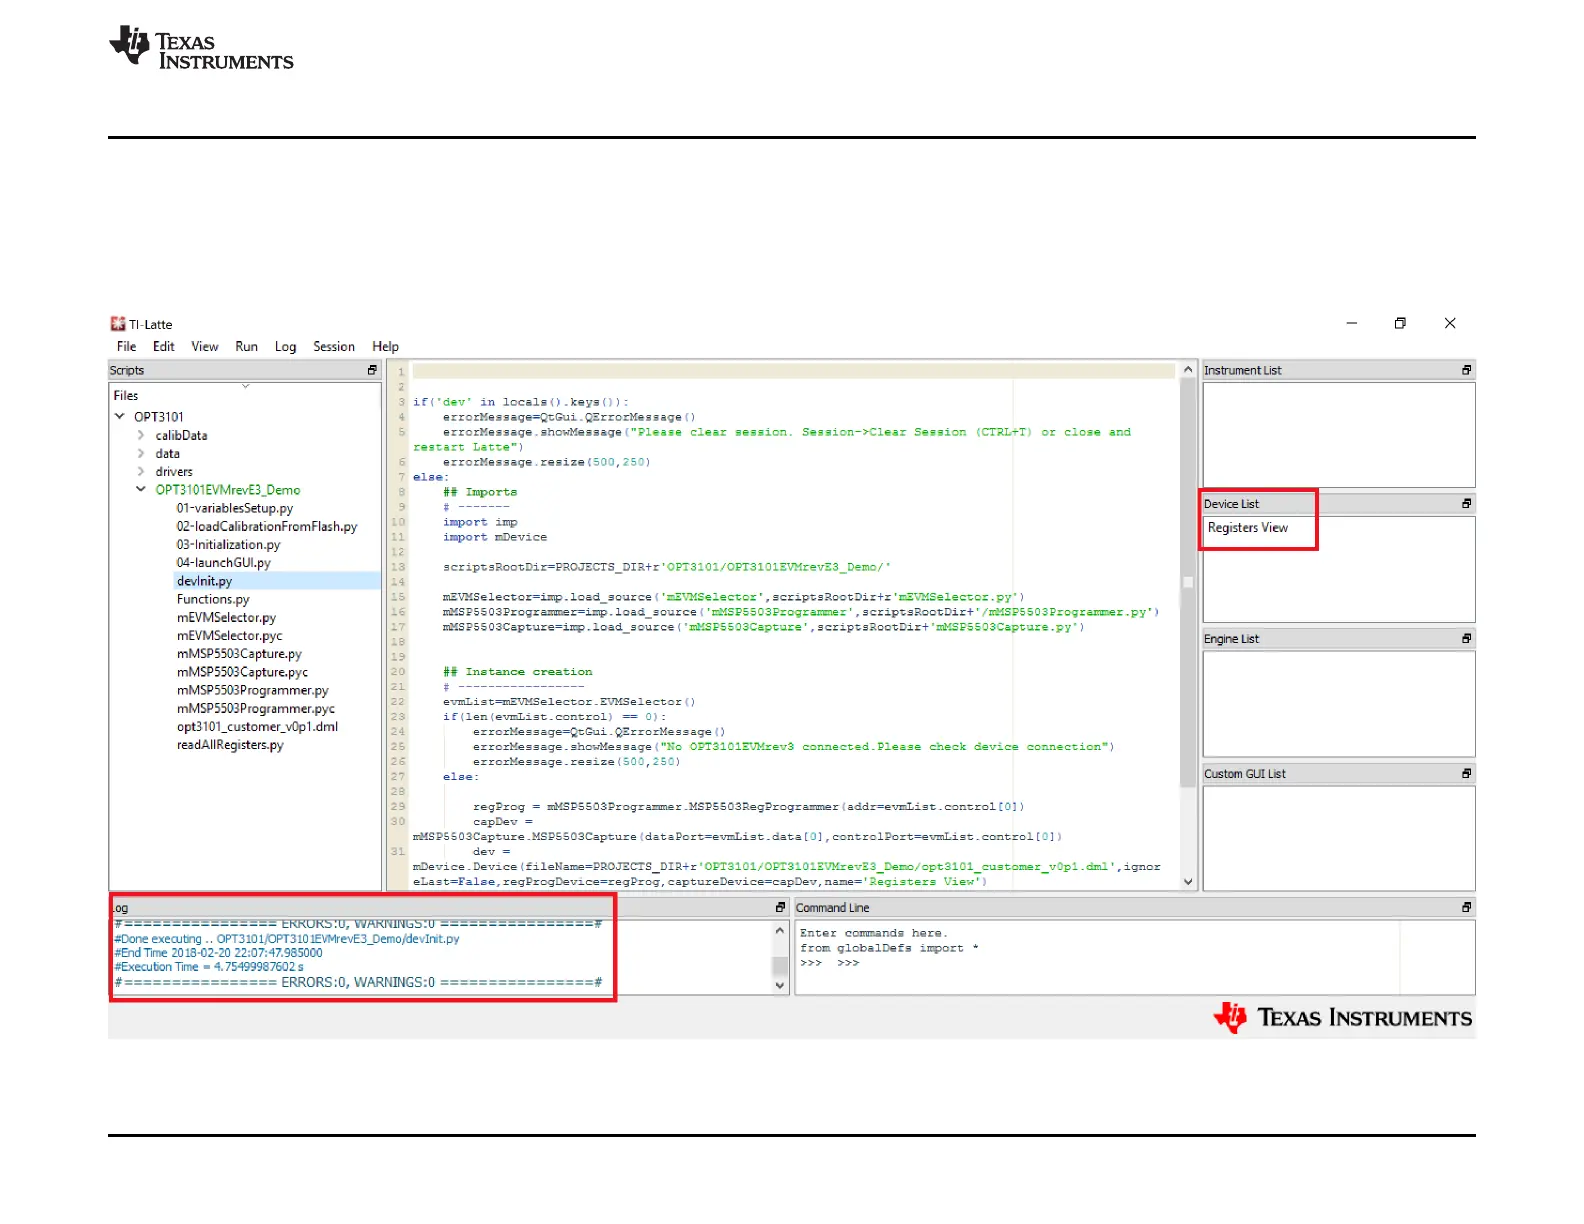The image size is (1584, 1224).
Task: Open the View menu
Action: pyautogui.click(x=205, y=347)
